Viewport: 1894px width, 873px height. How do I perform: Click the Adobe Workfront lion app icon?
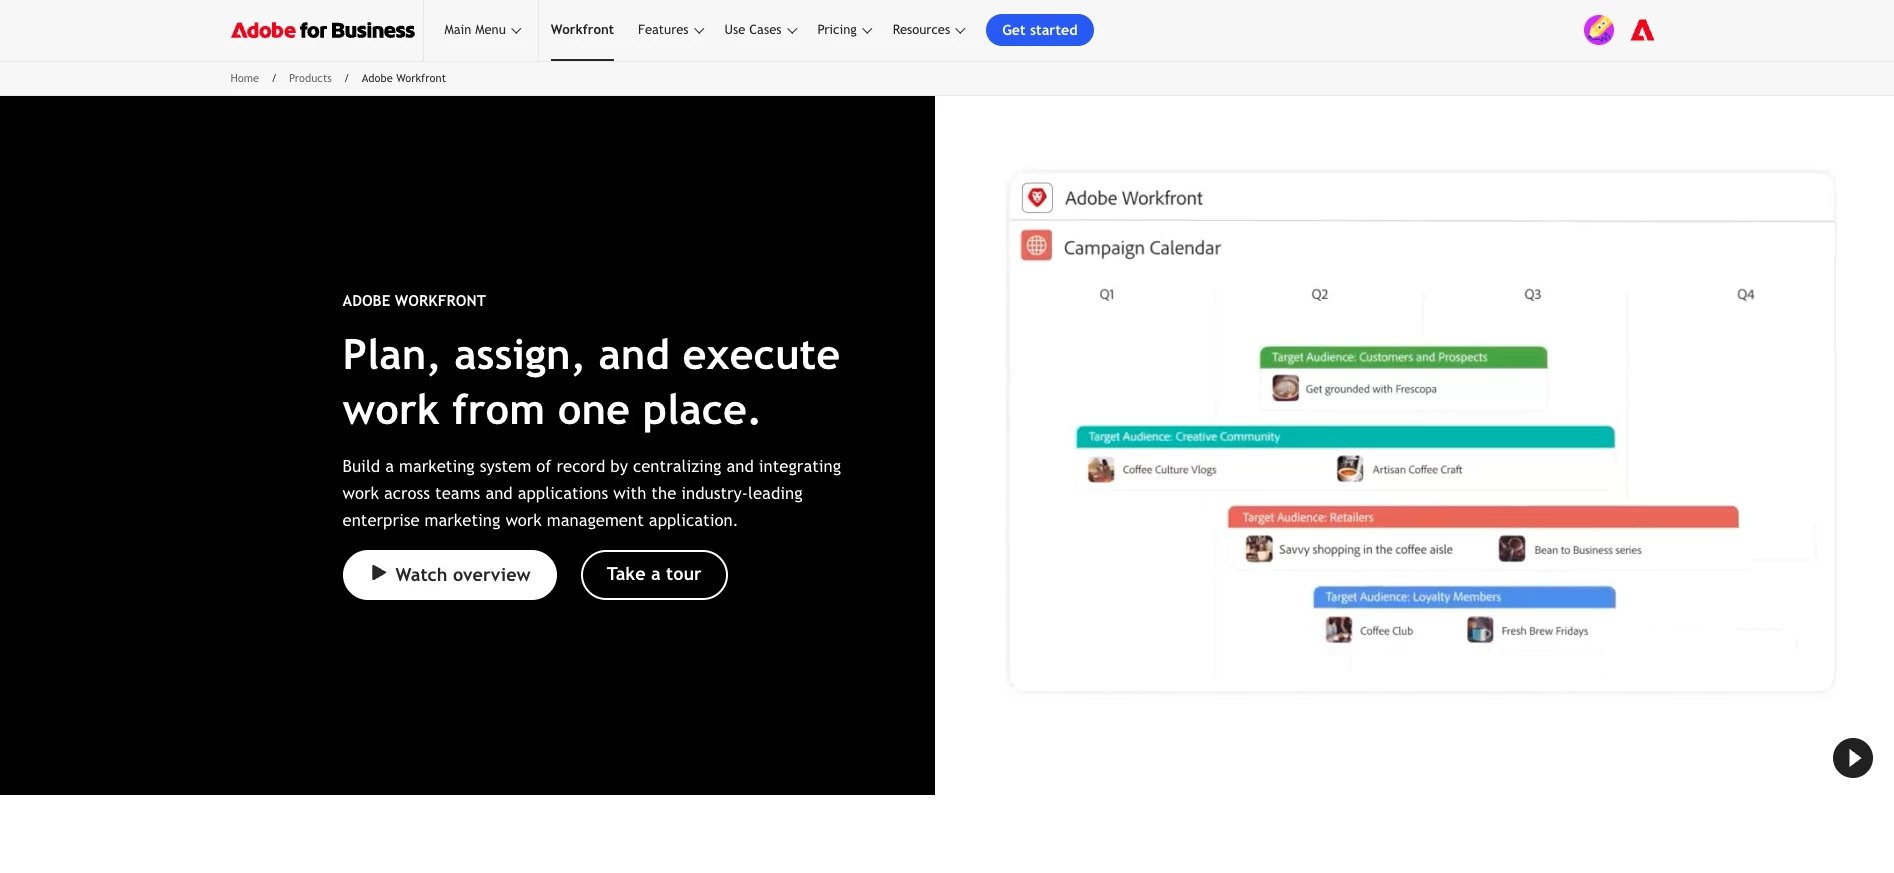click(1037, 198)
